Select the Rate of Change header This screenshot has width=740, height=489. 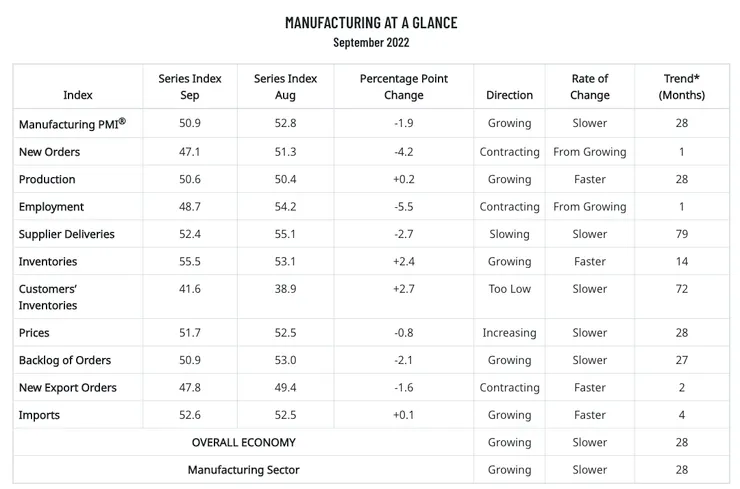coord(589,87)
